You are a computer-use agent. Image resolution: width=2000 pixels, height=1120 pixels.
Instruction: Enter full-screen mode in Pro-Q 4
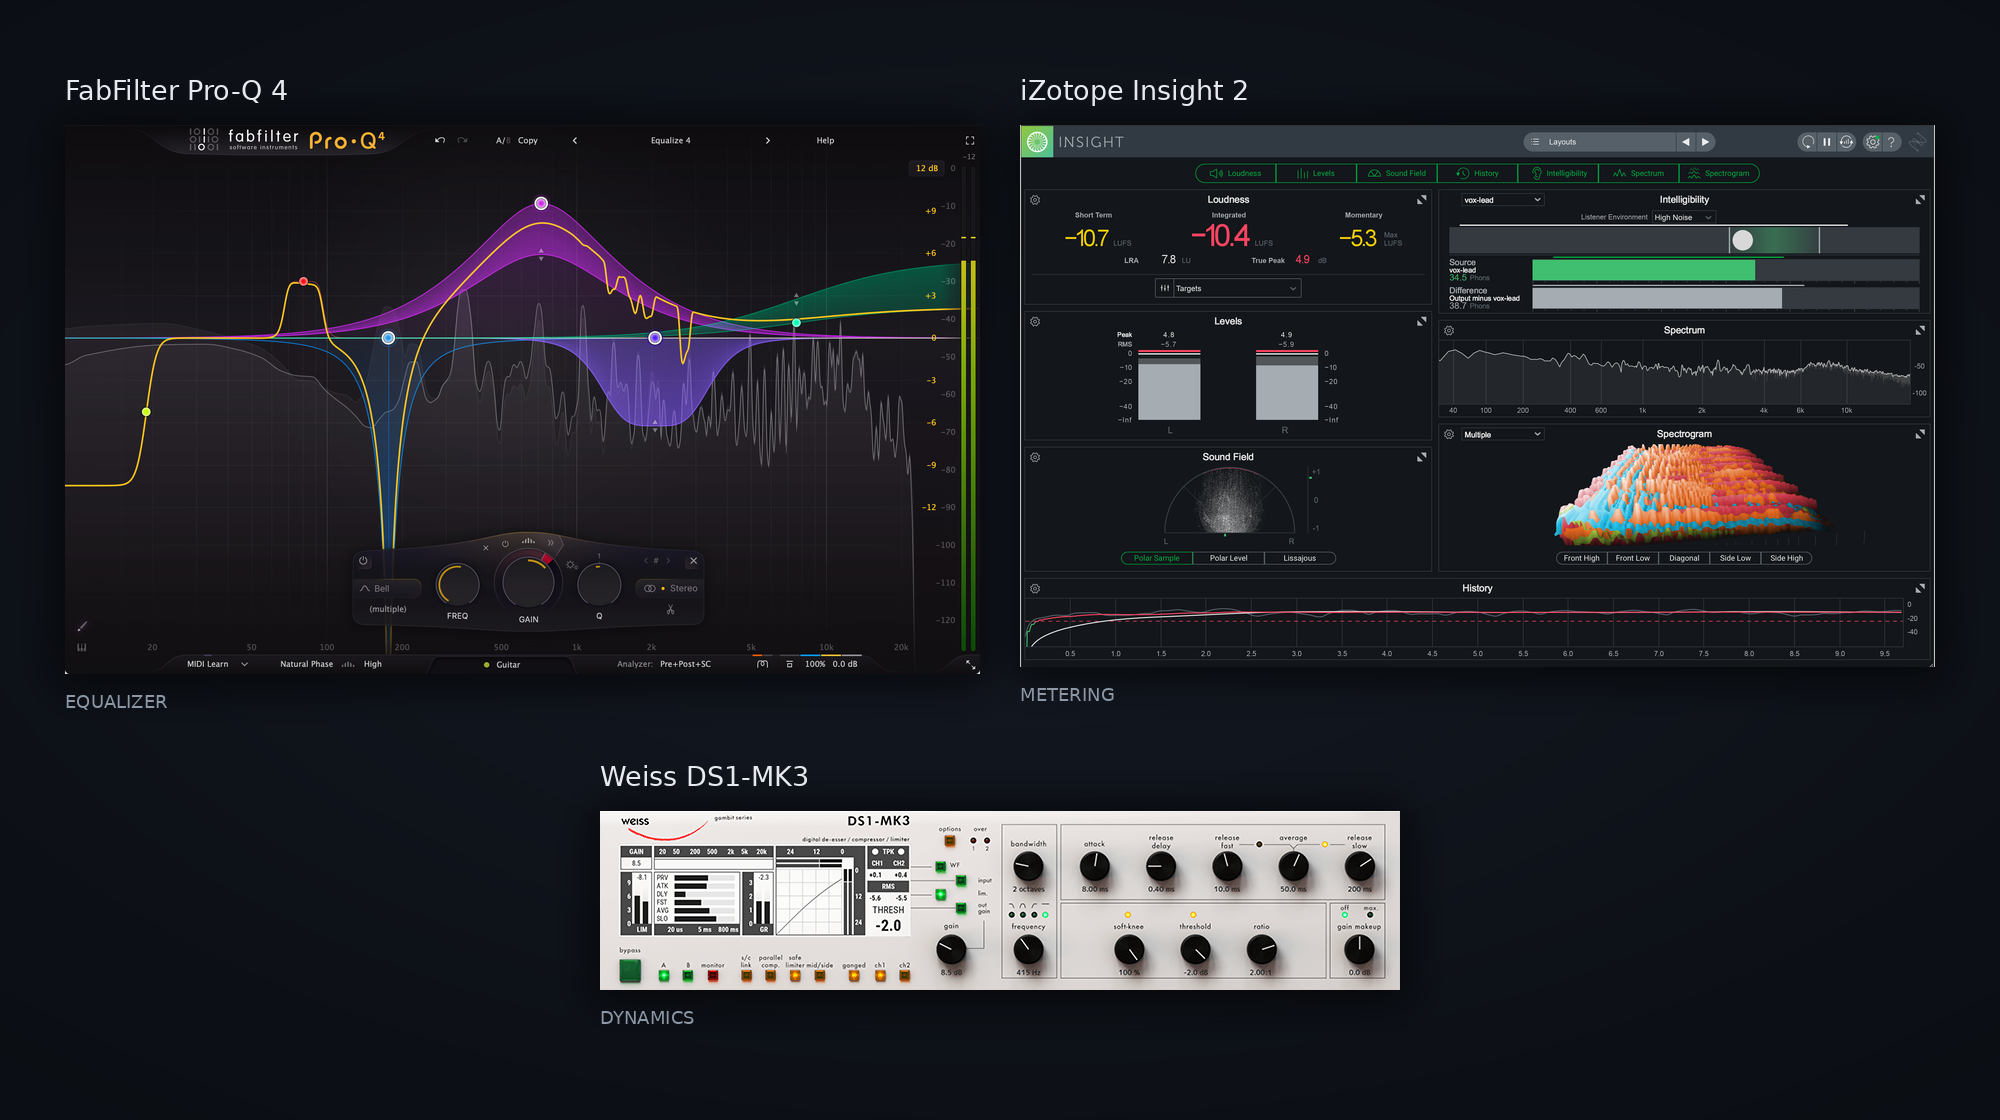[969, 140]
